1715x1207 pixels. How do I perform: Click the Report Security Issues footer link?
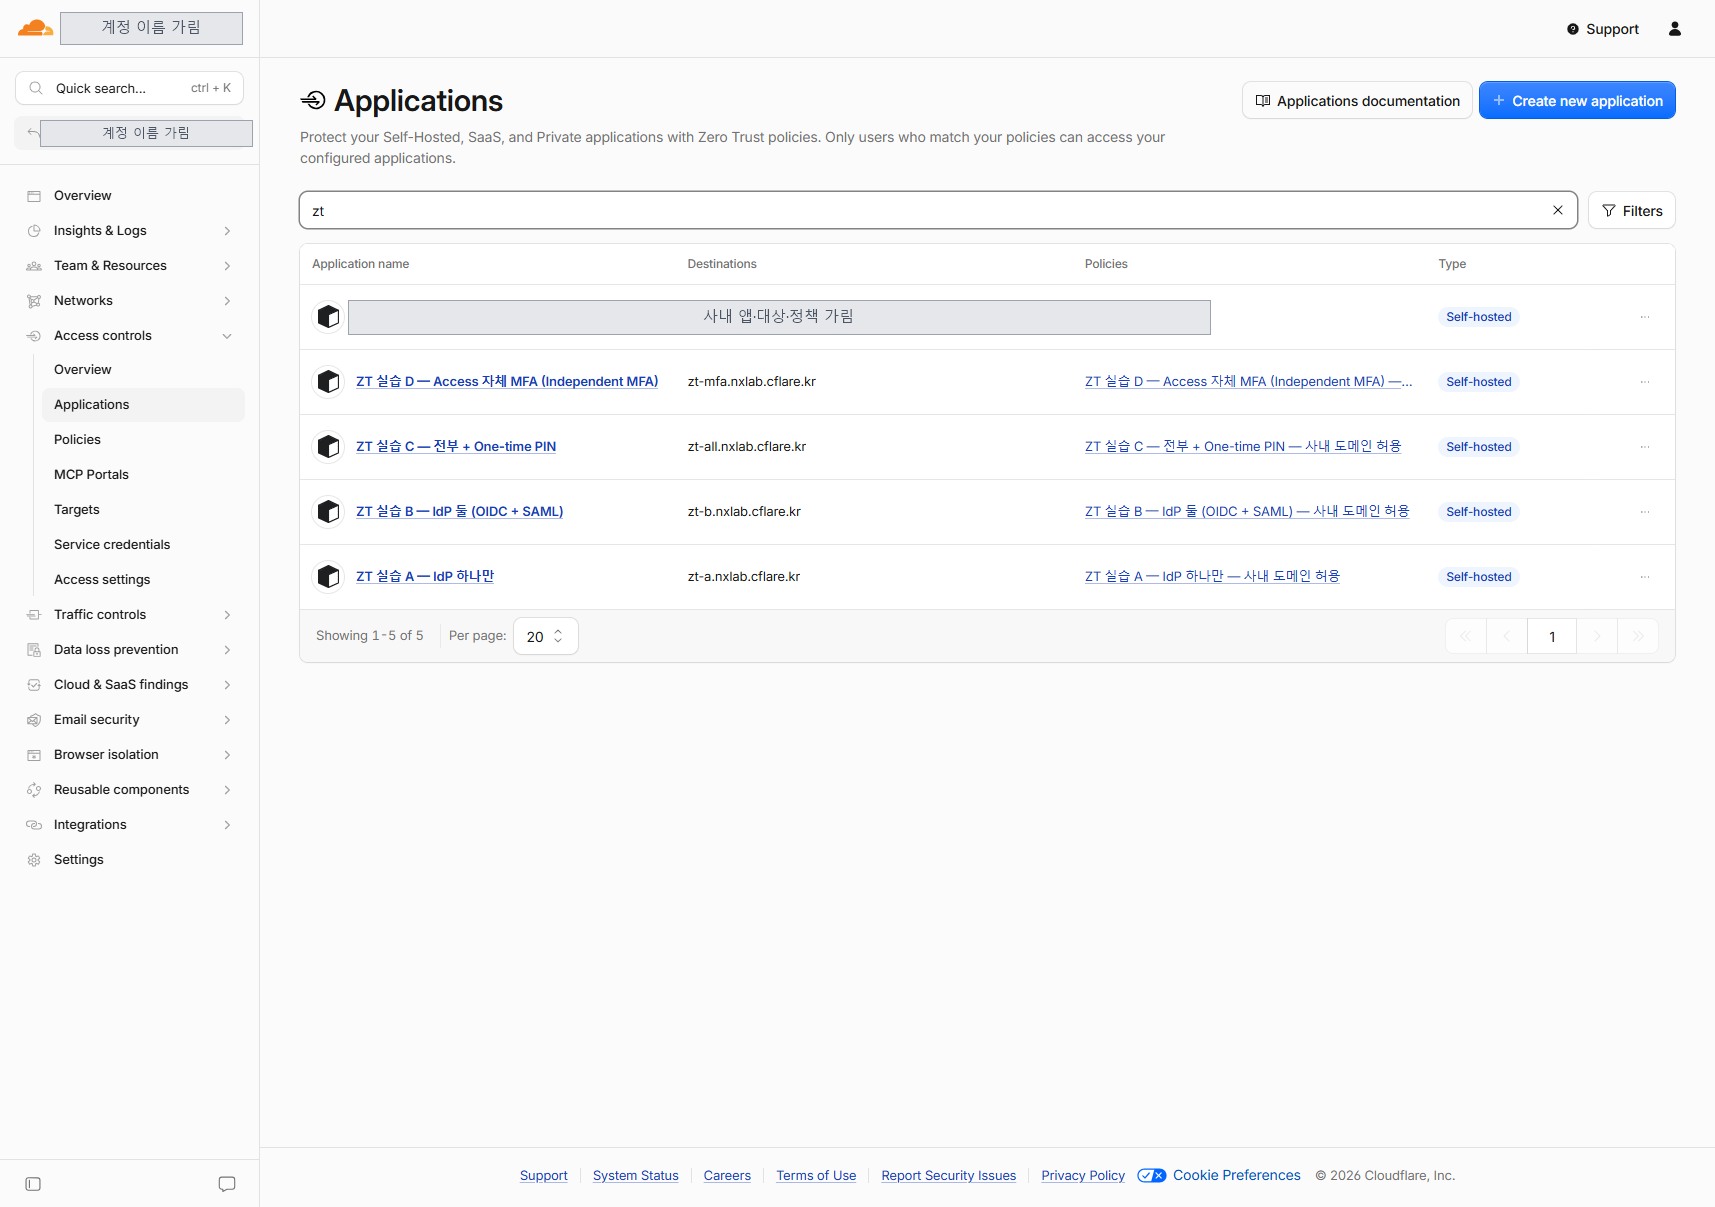pyautogui.click(x=948, y=1176)
